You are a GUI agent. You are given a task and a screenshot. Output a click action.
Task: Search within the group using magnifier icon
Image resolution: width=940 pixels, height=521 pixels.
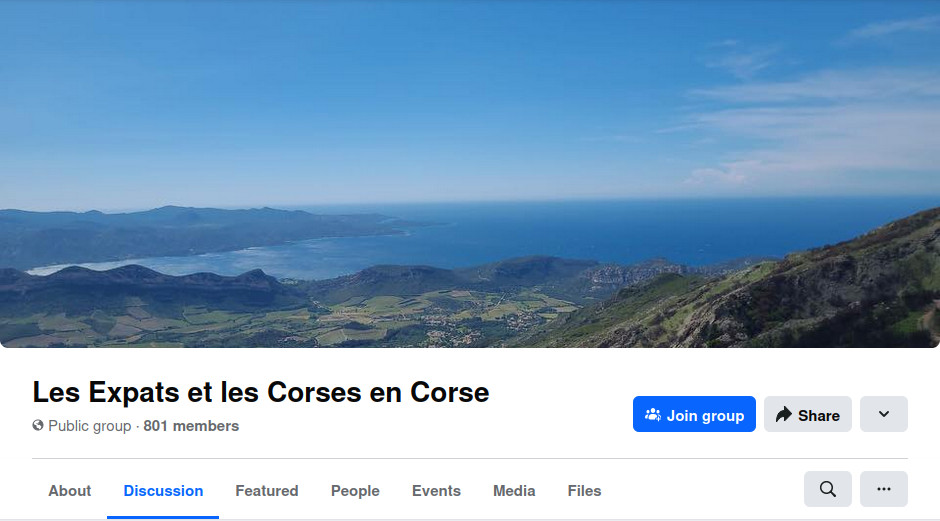827,489
